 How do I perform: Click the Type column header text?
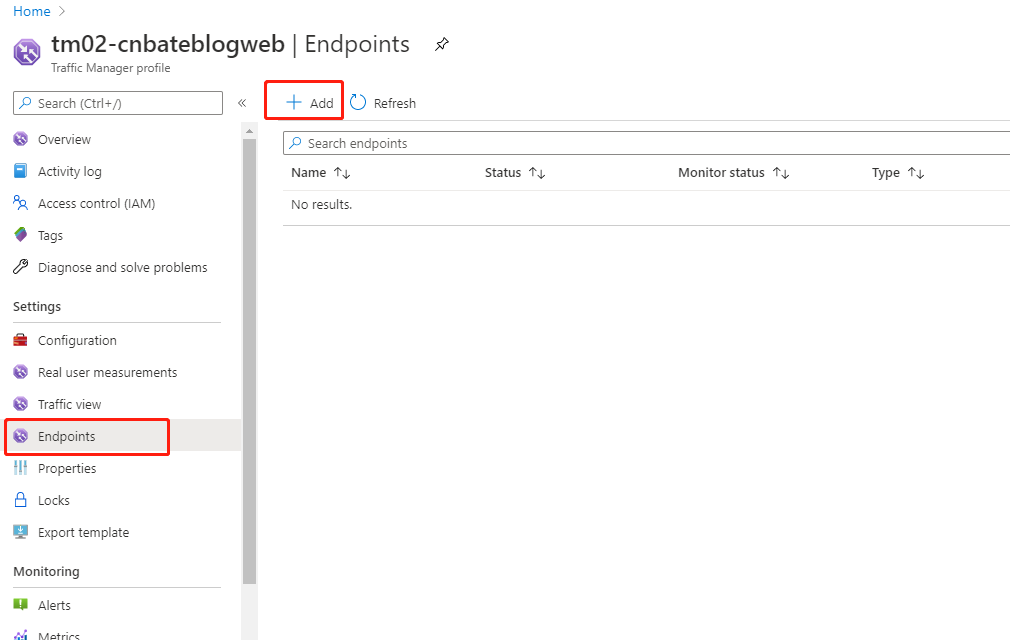pos(886,173)
